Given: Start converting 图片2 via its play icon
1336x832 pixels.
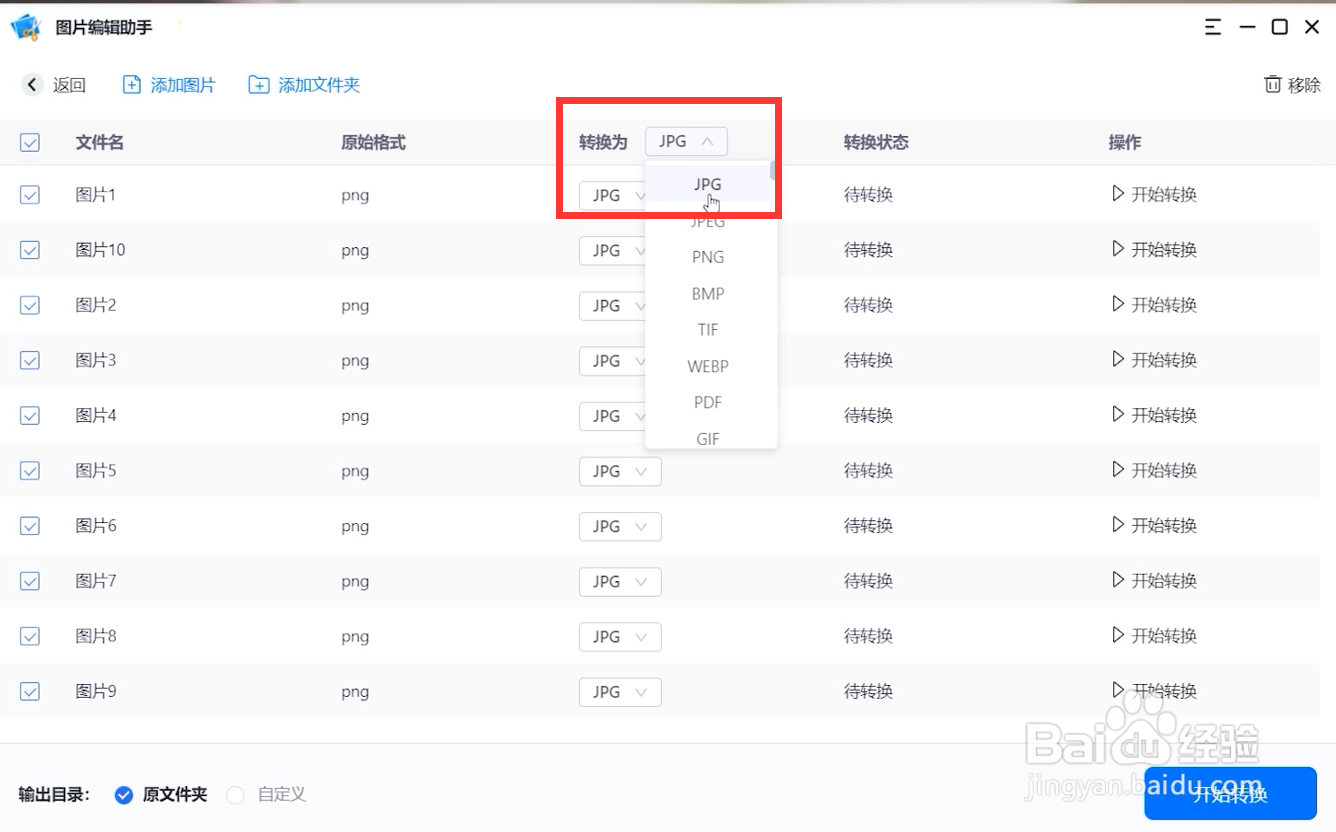Looking at the screenshot, I should pyautogui.click(x=1118, y=304).
